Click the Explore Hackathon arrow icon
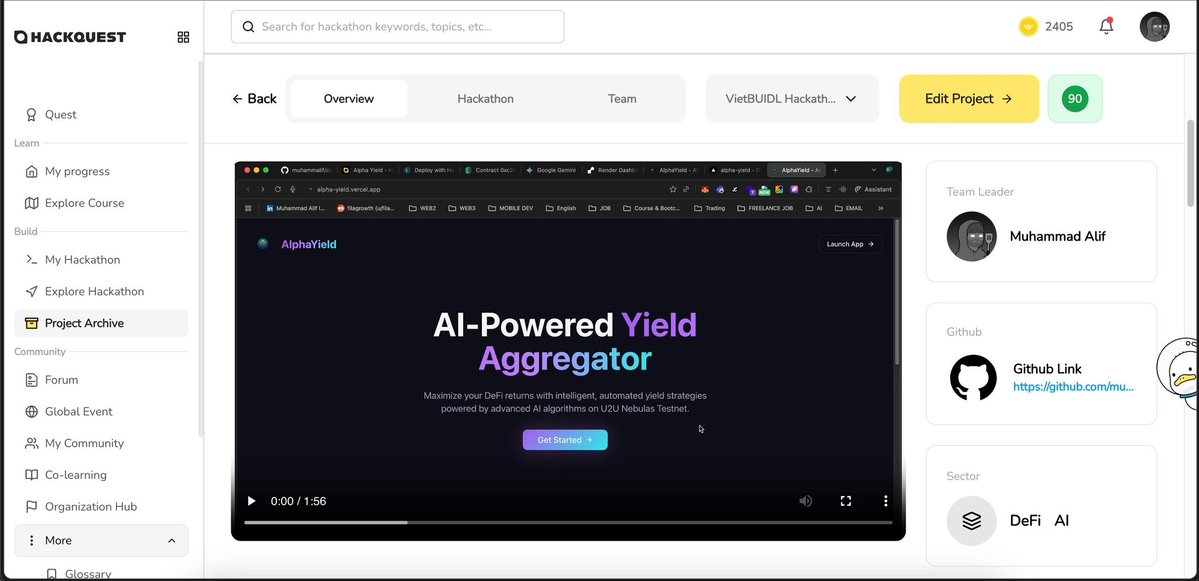The height and width of the screenshot is (581, 1199). (x=31, y=291)
